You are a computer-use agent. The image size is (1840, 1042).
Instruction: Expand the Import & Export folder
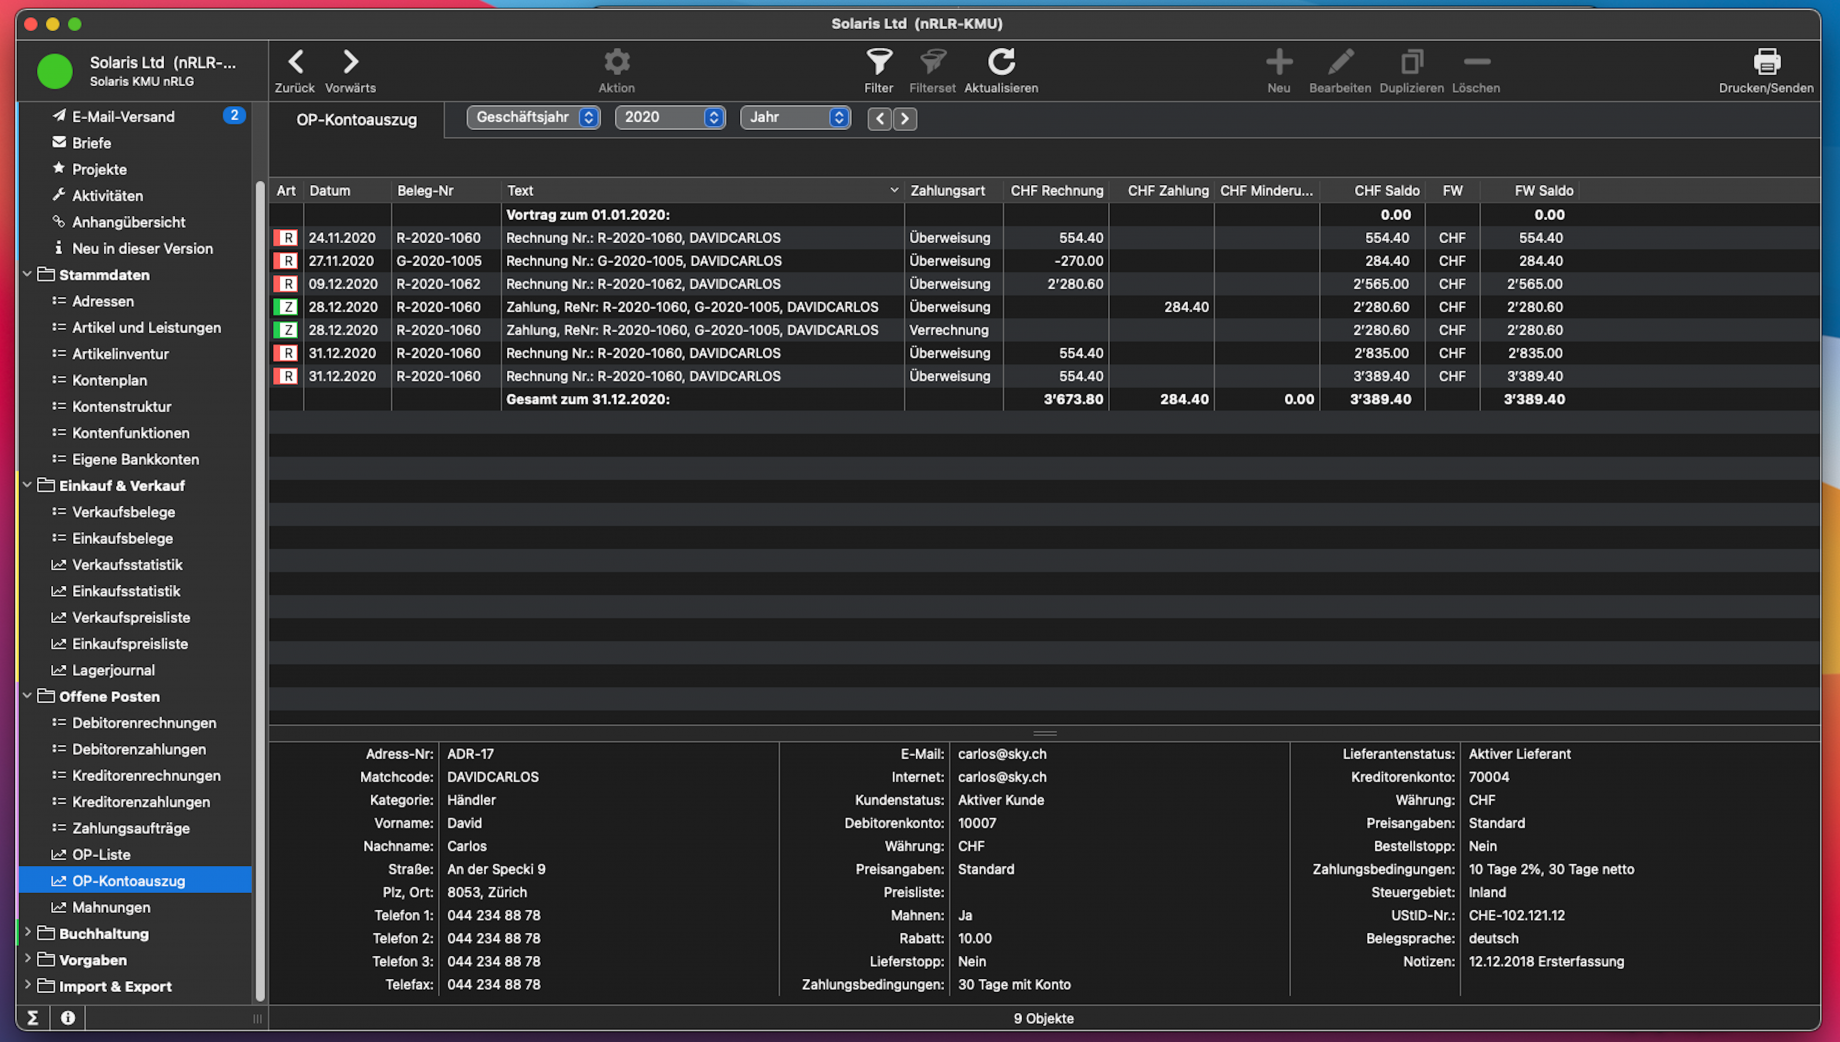[x=28, y=986]
